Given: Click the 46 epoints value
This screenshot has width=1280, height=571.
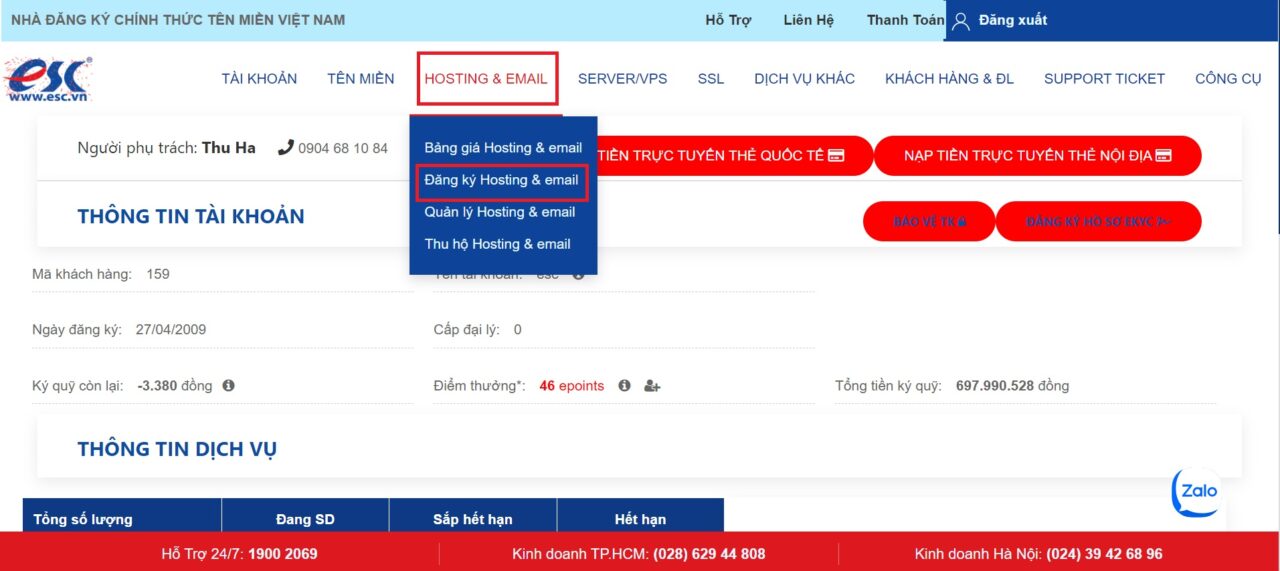Looking at the screenshot, I should click(572, 386).
